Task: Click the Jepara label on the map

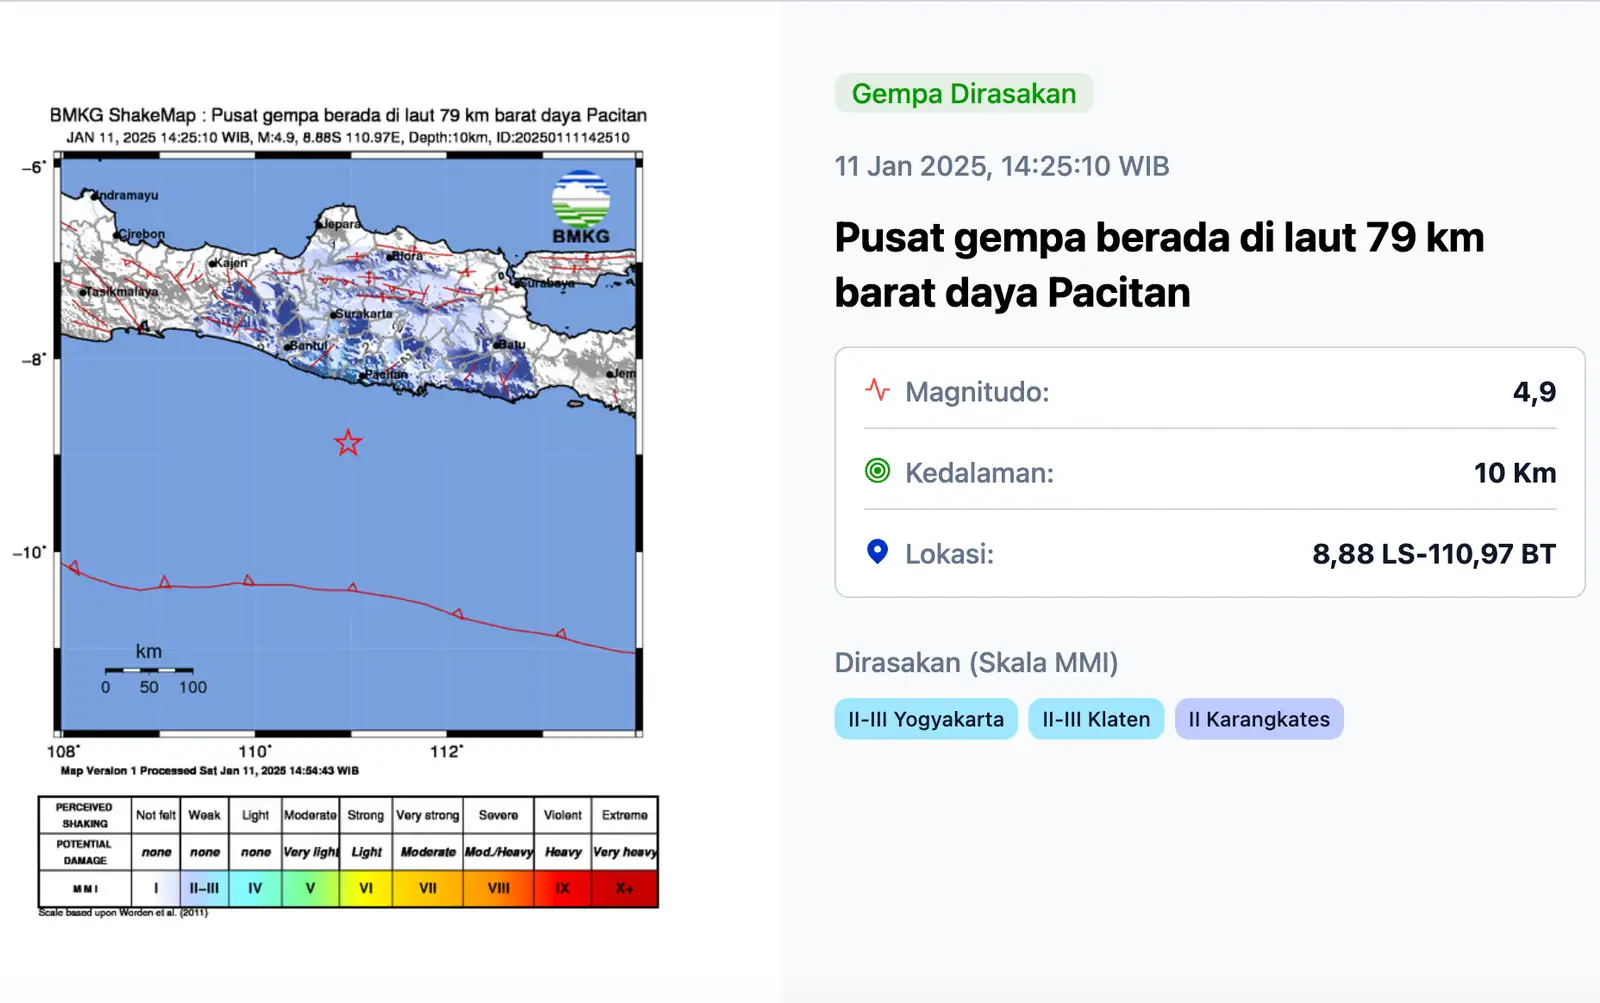Action: (x=341, y=224)
